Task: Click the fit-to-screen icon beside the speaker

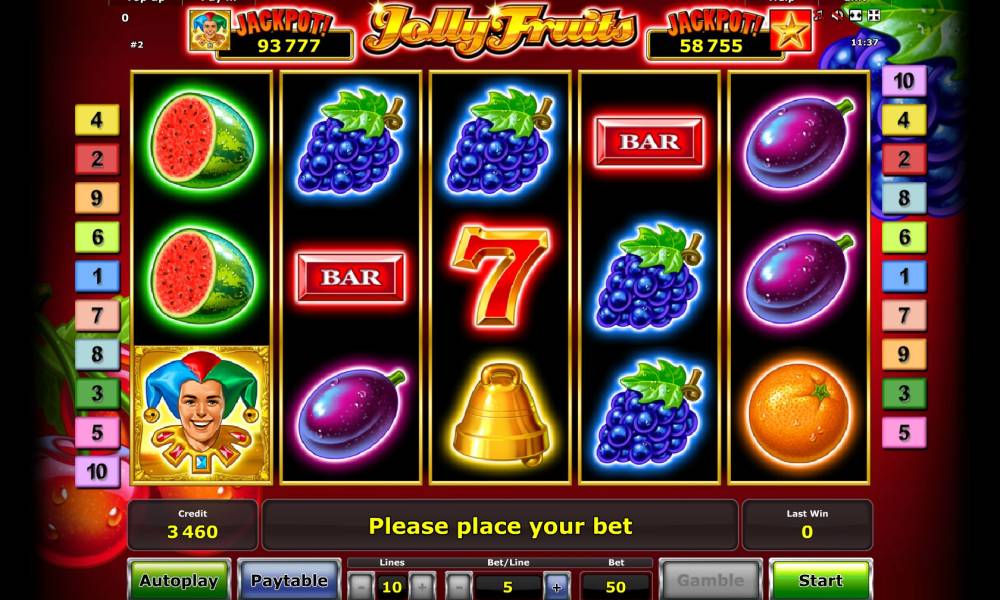Action: coord(855,15)
